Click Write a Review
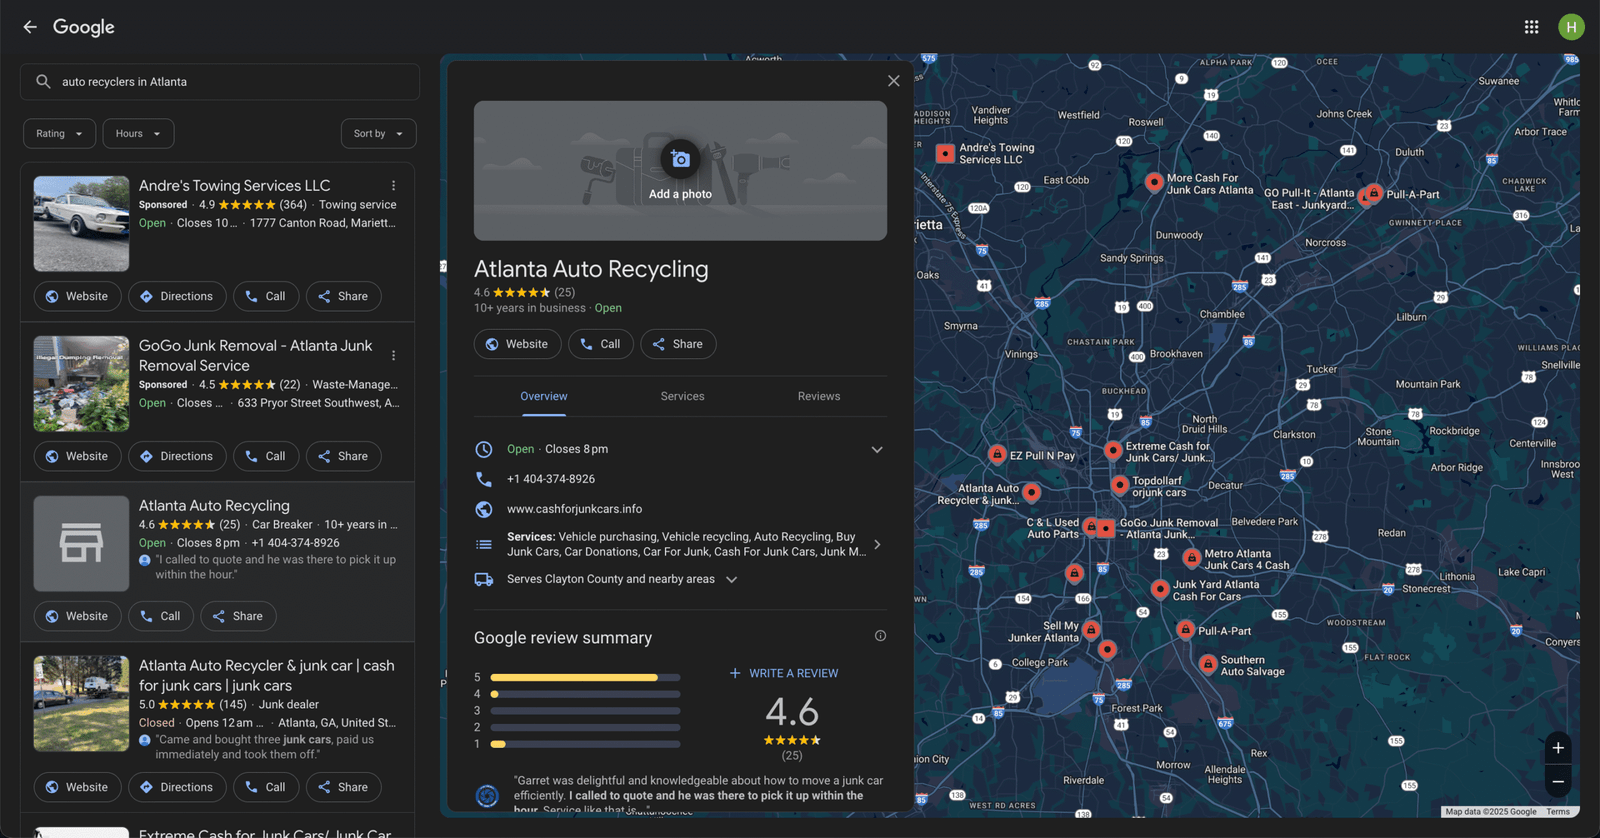Viewport: 1600px width, 838px height. [784, 673]
